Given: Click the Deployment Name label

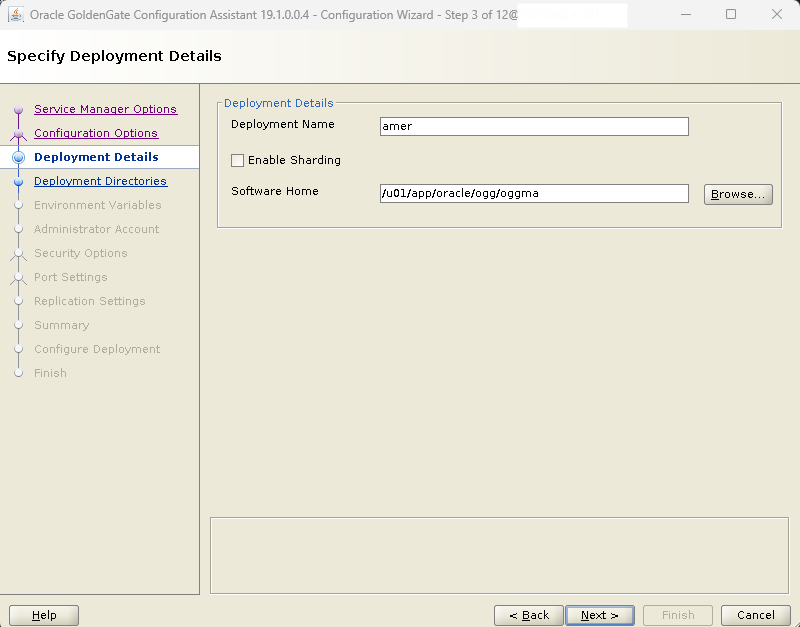Looking at the screenshot, I should [x=283, y=124].
